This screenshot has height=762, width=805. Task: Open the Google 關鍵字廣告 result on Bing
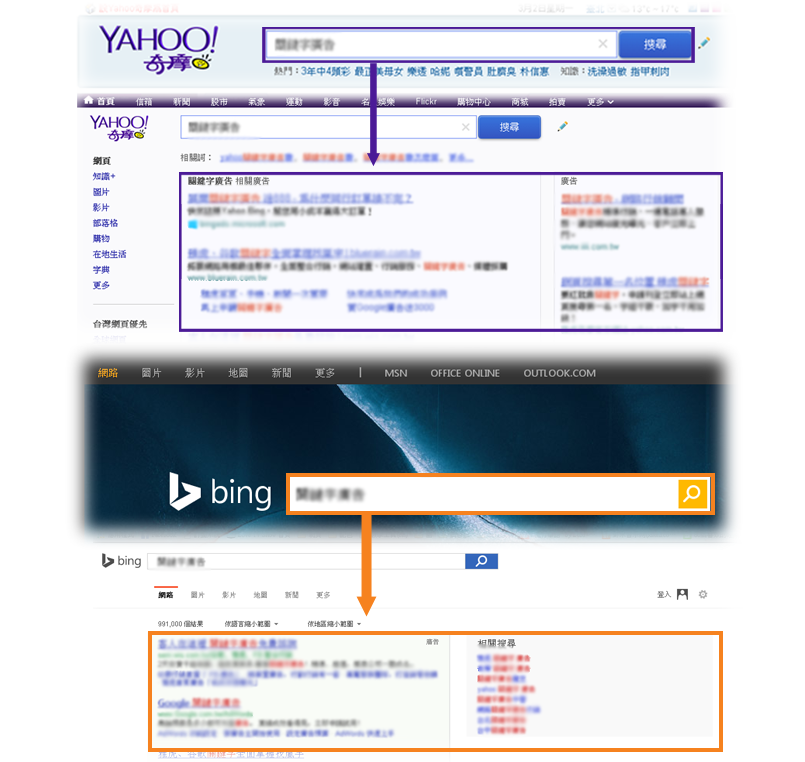(199, 702)
